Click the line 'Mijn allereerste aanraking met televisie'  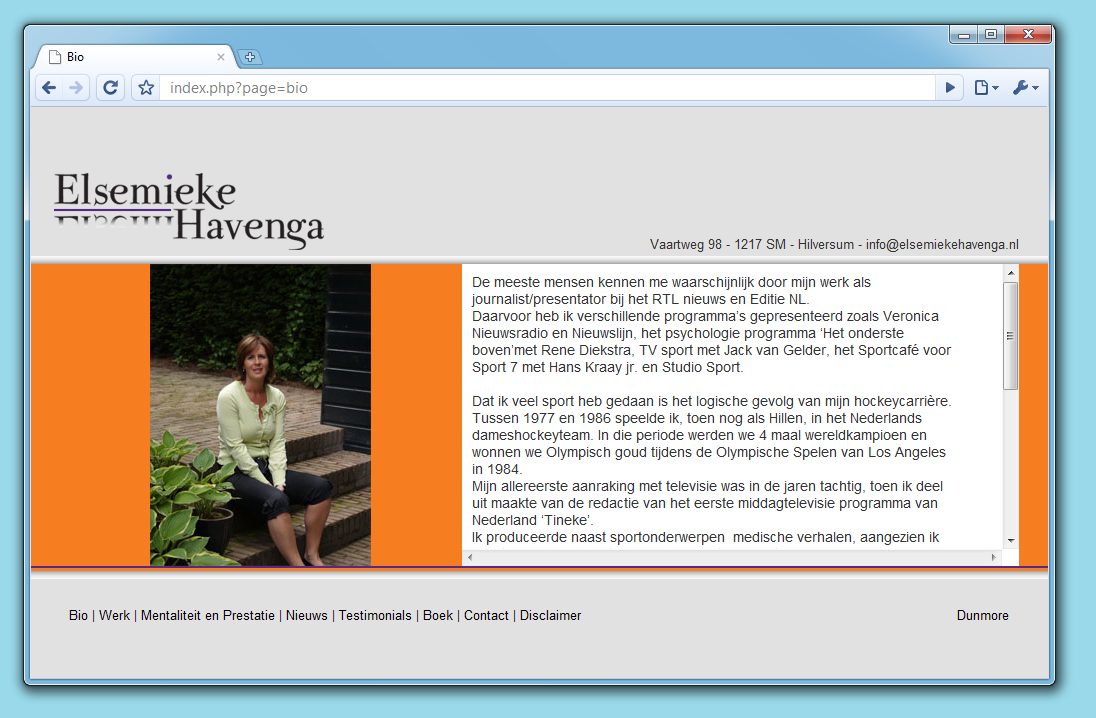(x=707, y=487)
